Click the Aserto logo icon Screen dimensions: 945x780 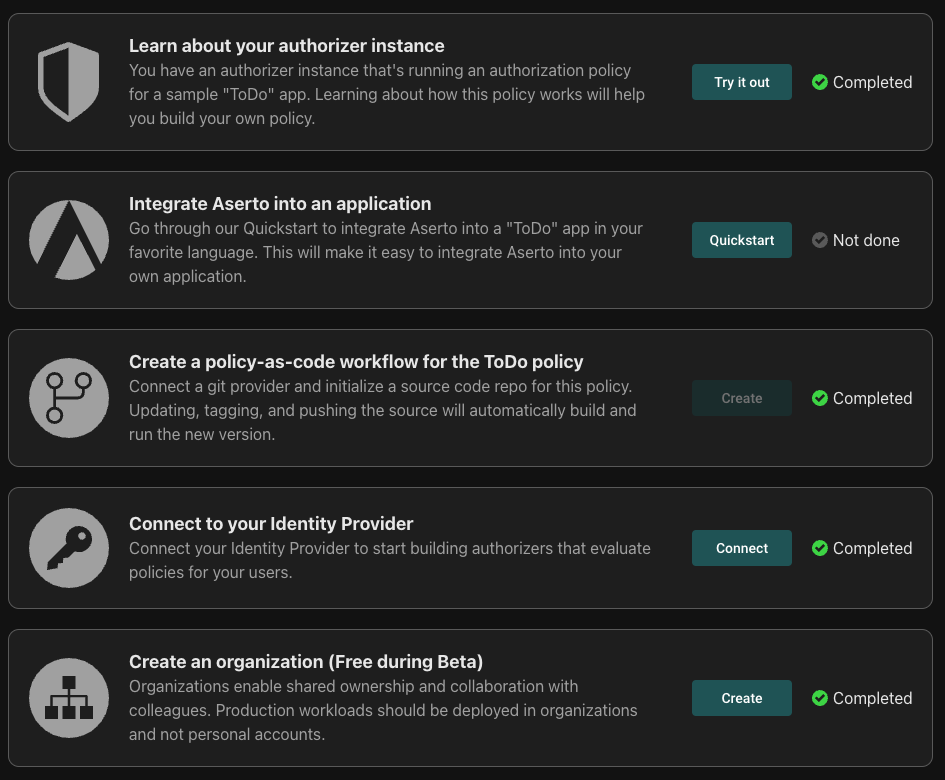click(69, 240)
